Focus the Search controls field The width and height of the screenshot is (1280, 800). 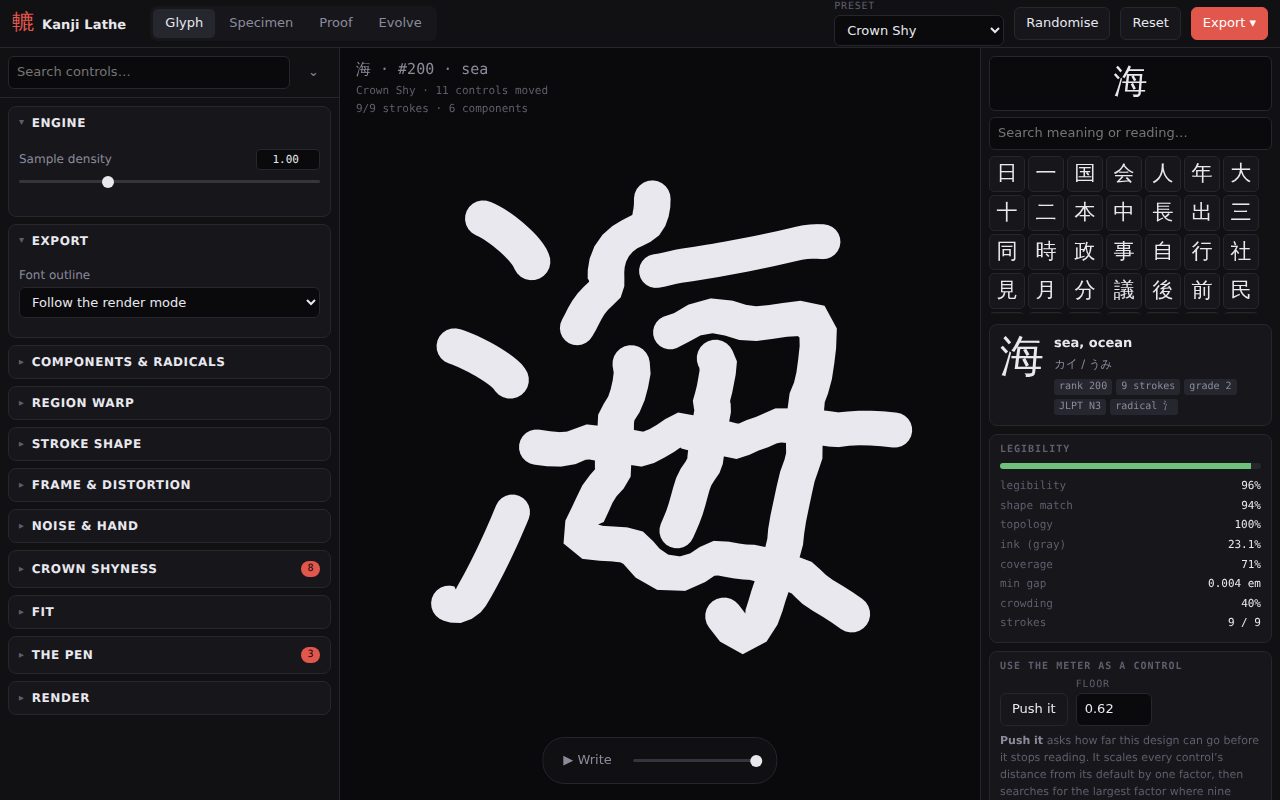149,72
